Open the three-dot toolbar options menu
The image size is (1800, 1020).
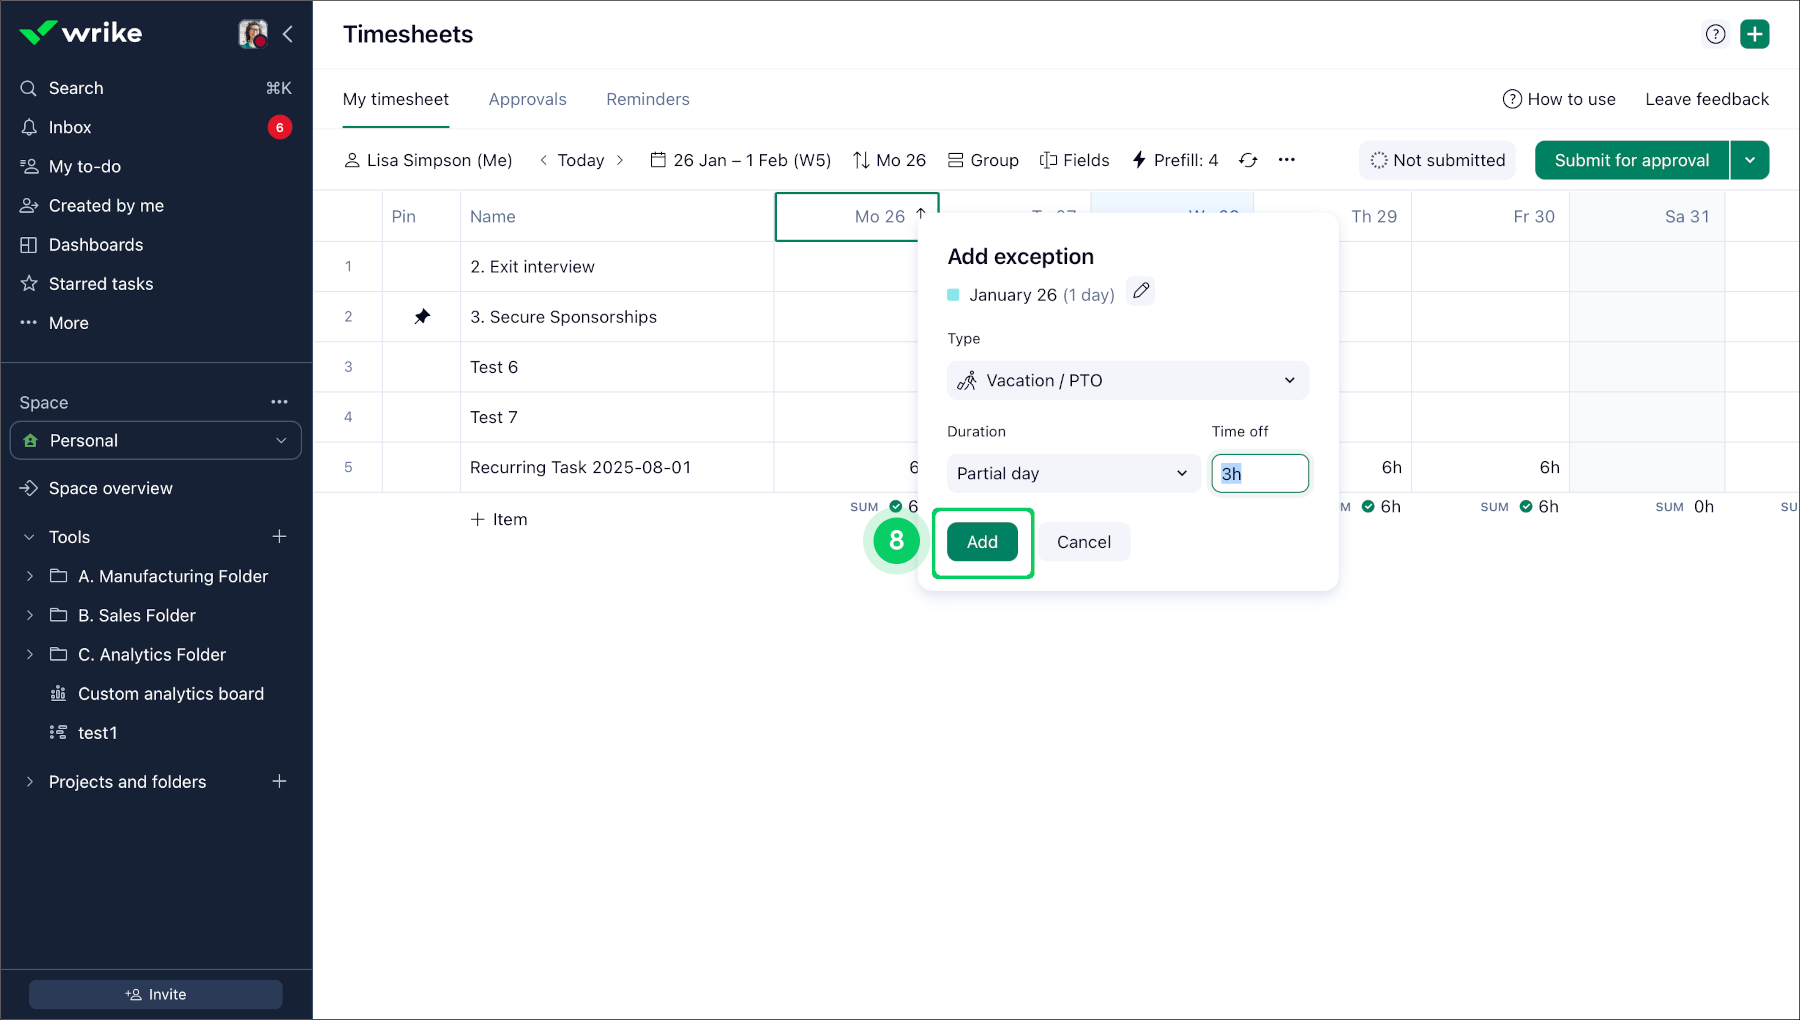click(1287, 160)
